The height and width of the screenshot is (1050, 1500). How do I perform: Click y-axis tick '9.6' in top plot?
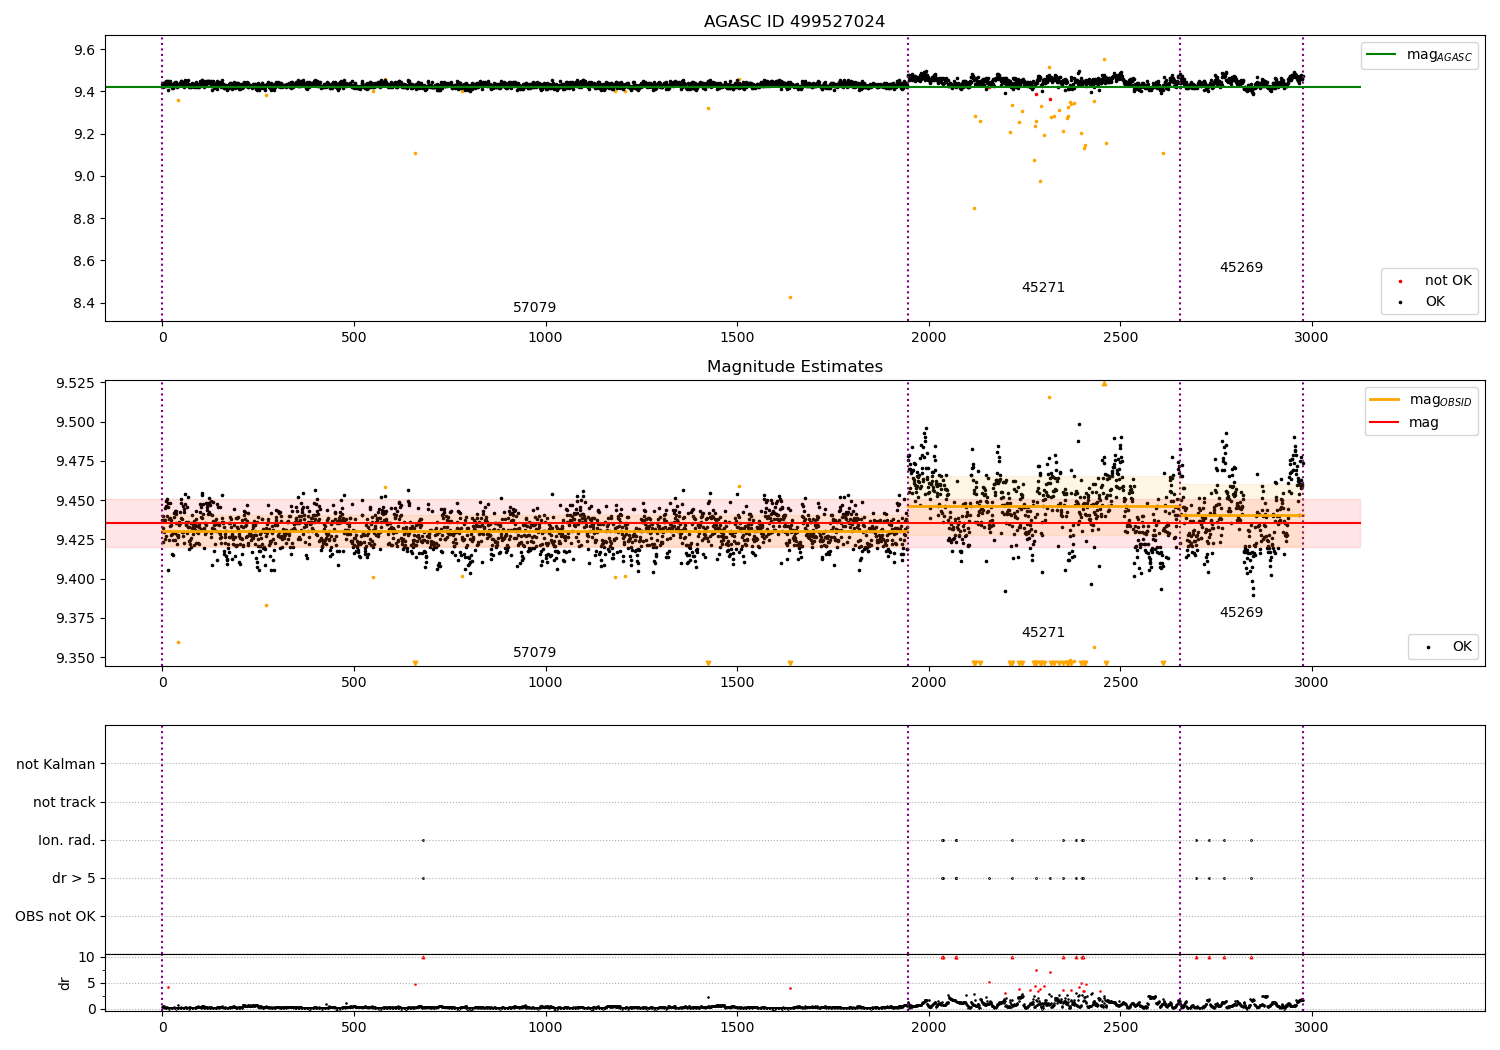[x=84, y=50]
